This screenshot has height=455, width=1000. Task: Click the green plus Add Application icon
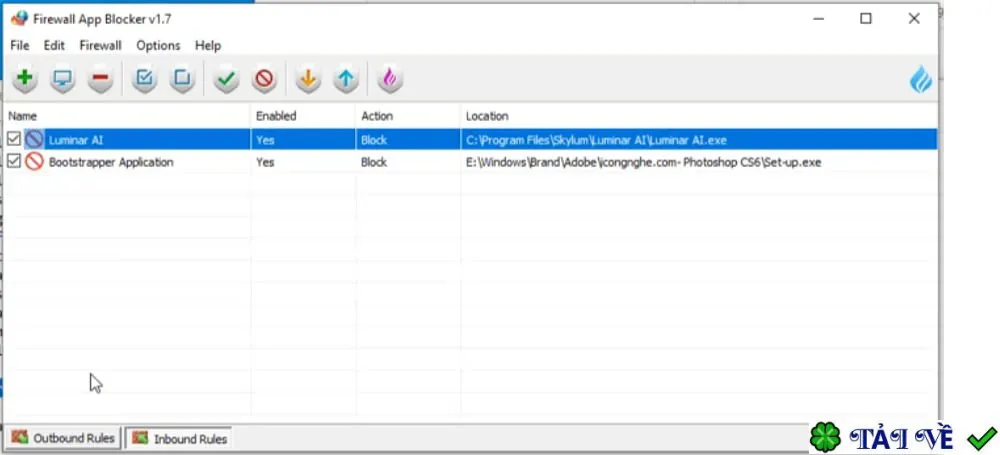click(25, 79)
